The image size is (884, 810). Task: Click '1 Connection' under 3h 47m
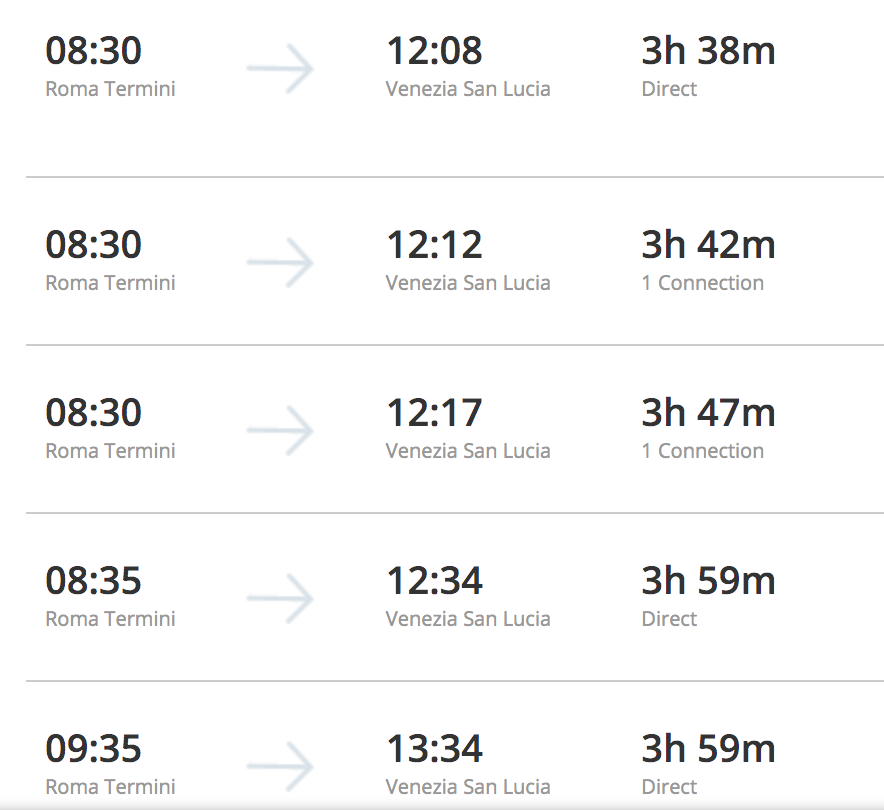(702, 451)
